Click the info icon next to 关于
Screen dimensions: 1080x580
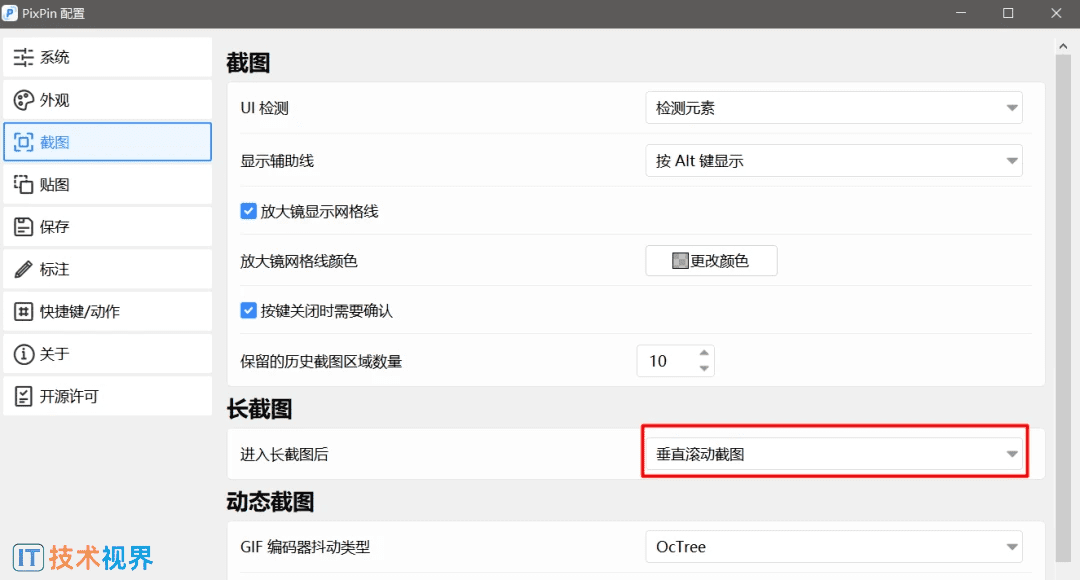(x=23, y=354)
